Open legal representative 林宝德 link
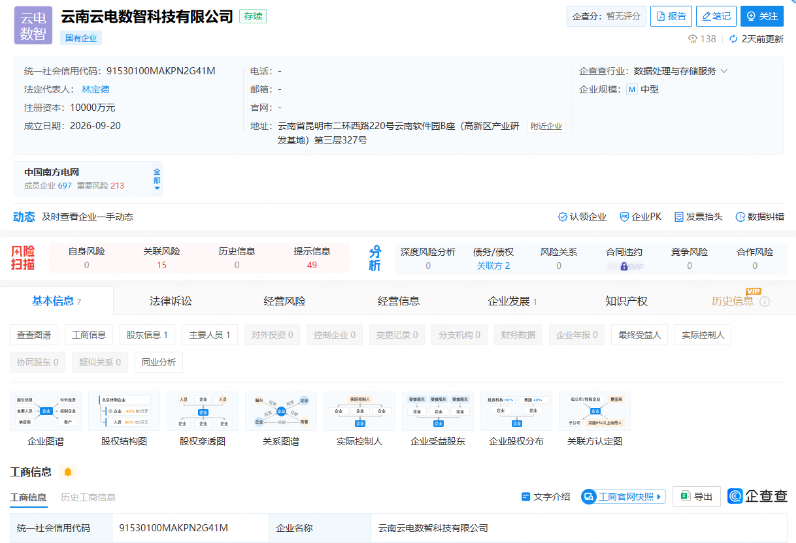This screenshot has width=796, height=543. 95,89
